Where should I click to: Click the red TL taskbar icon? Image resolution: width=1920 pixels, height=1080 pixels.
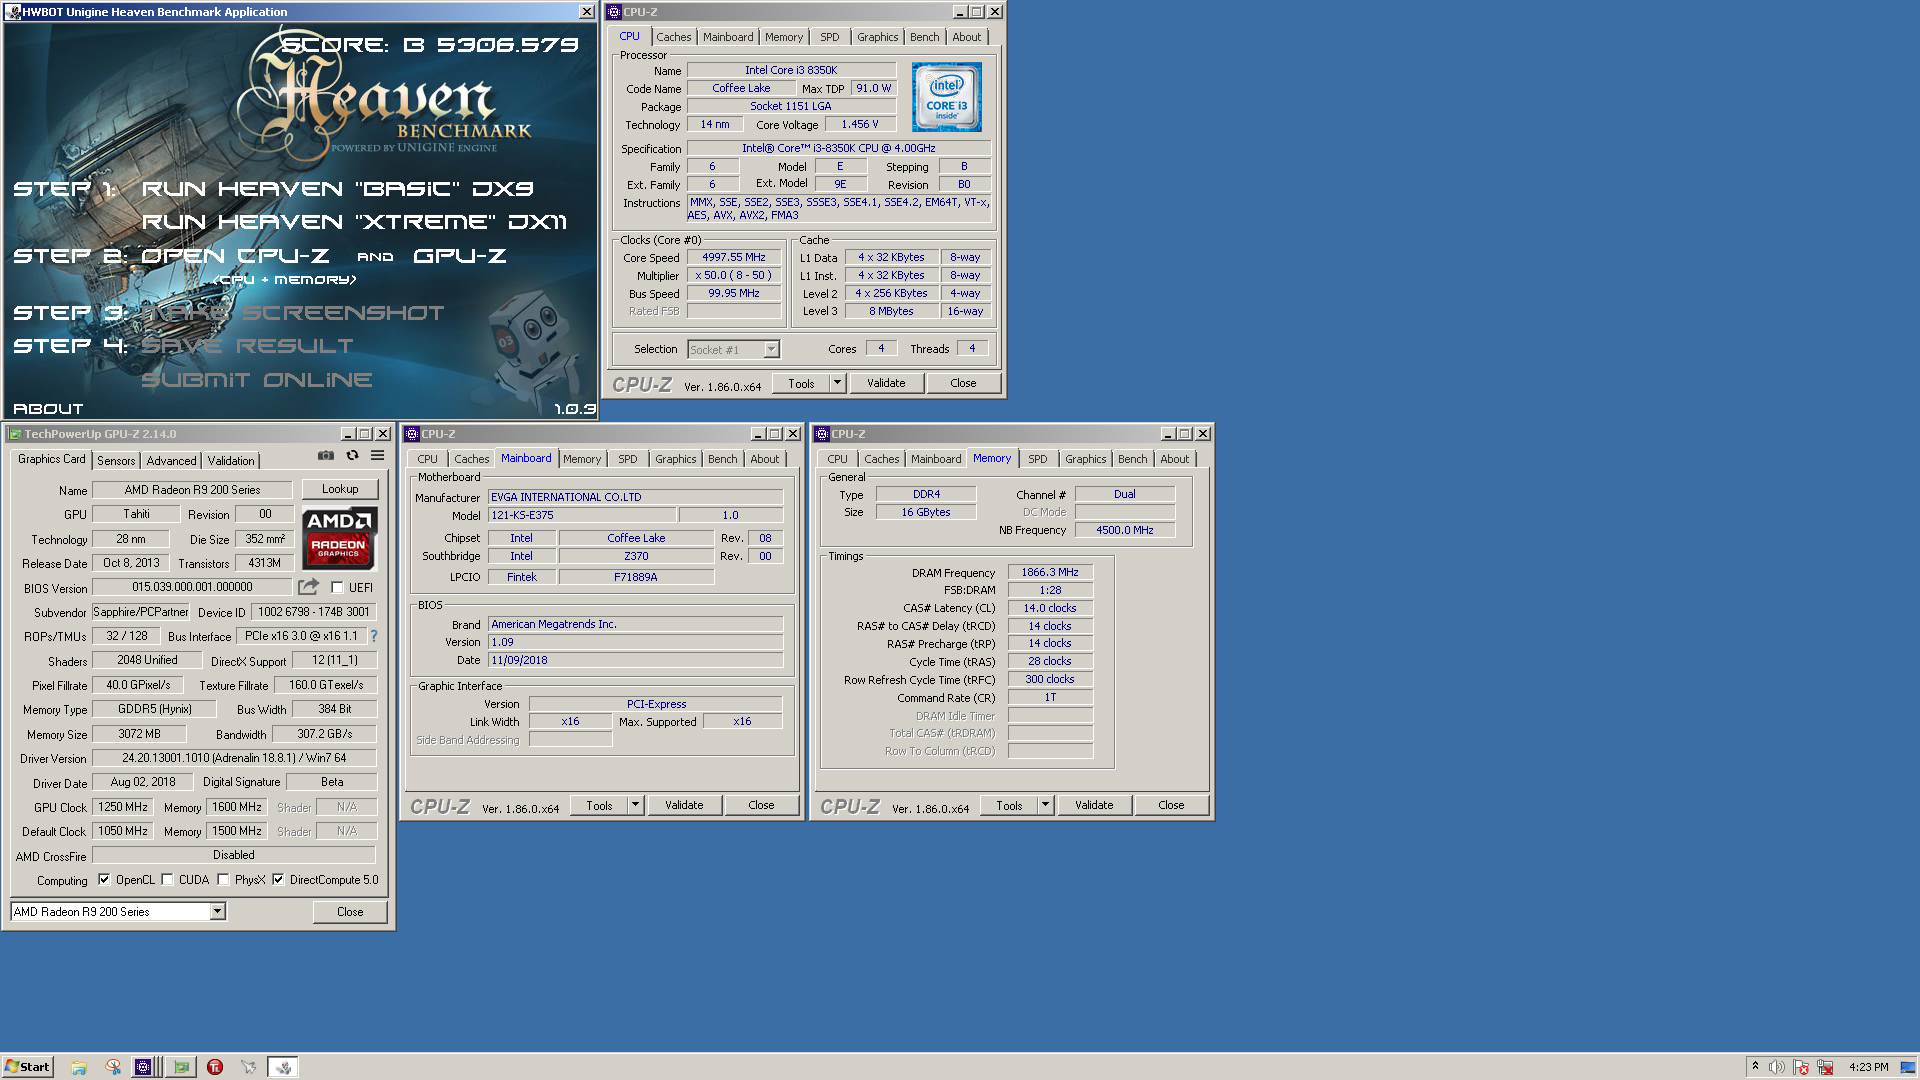click(x=215, y=1067)
